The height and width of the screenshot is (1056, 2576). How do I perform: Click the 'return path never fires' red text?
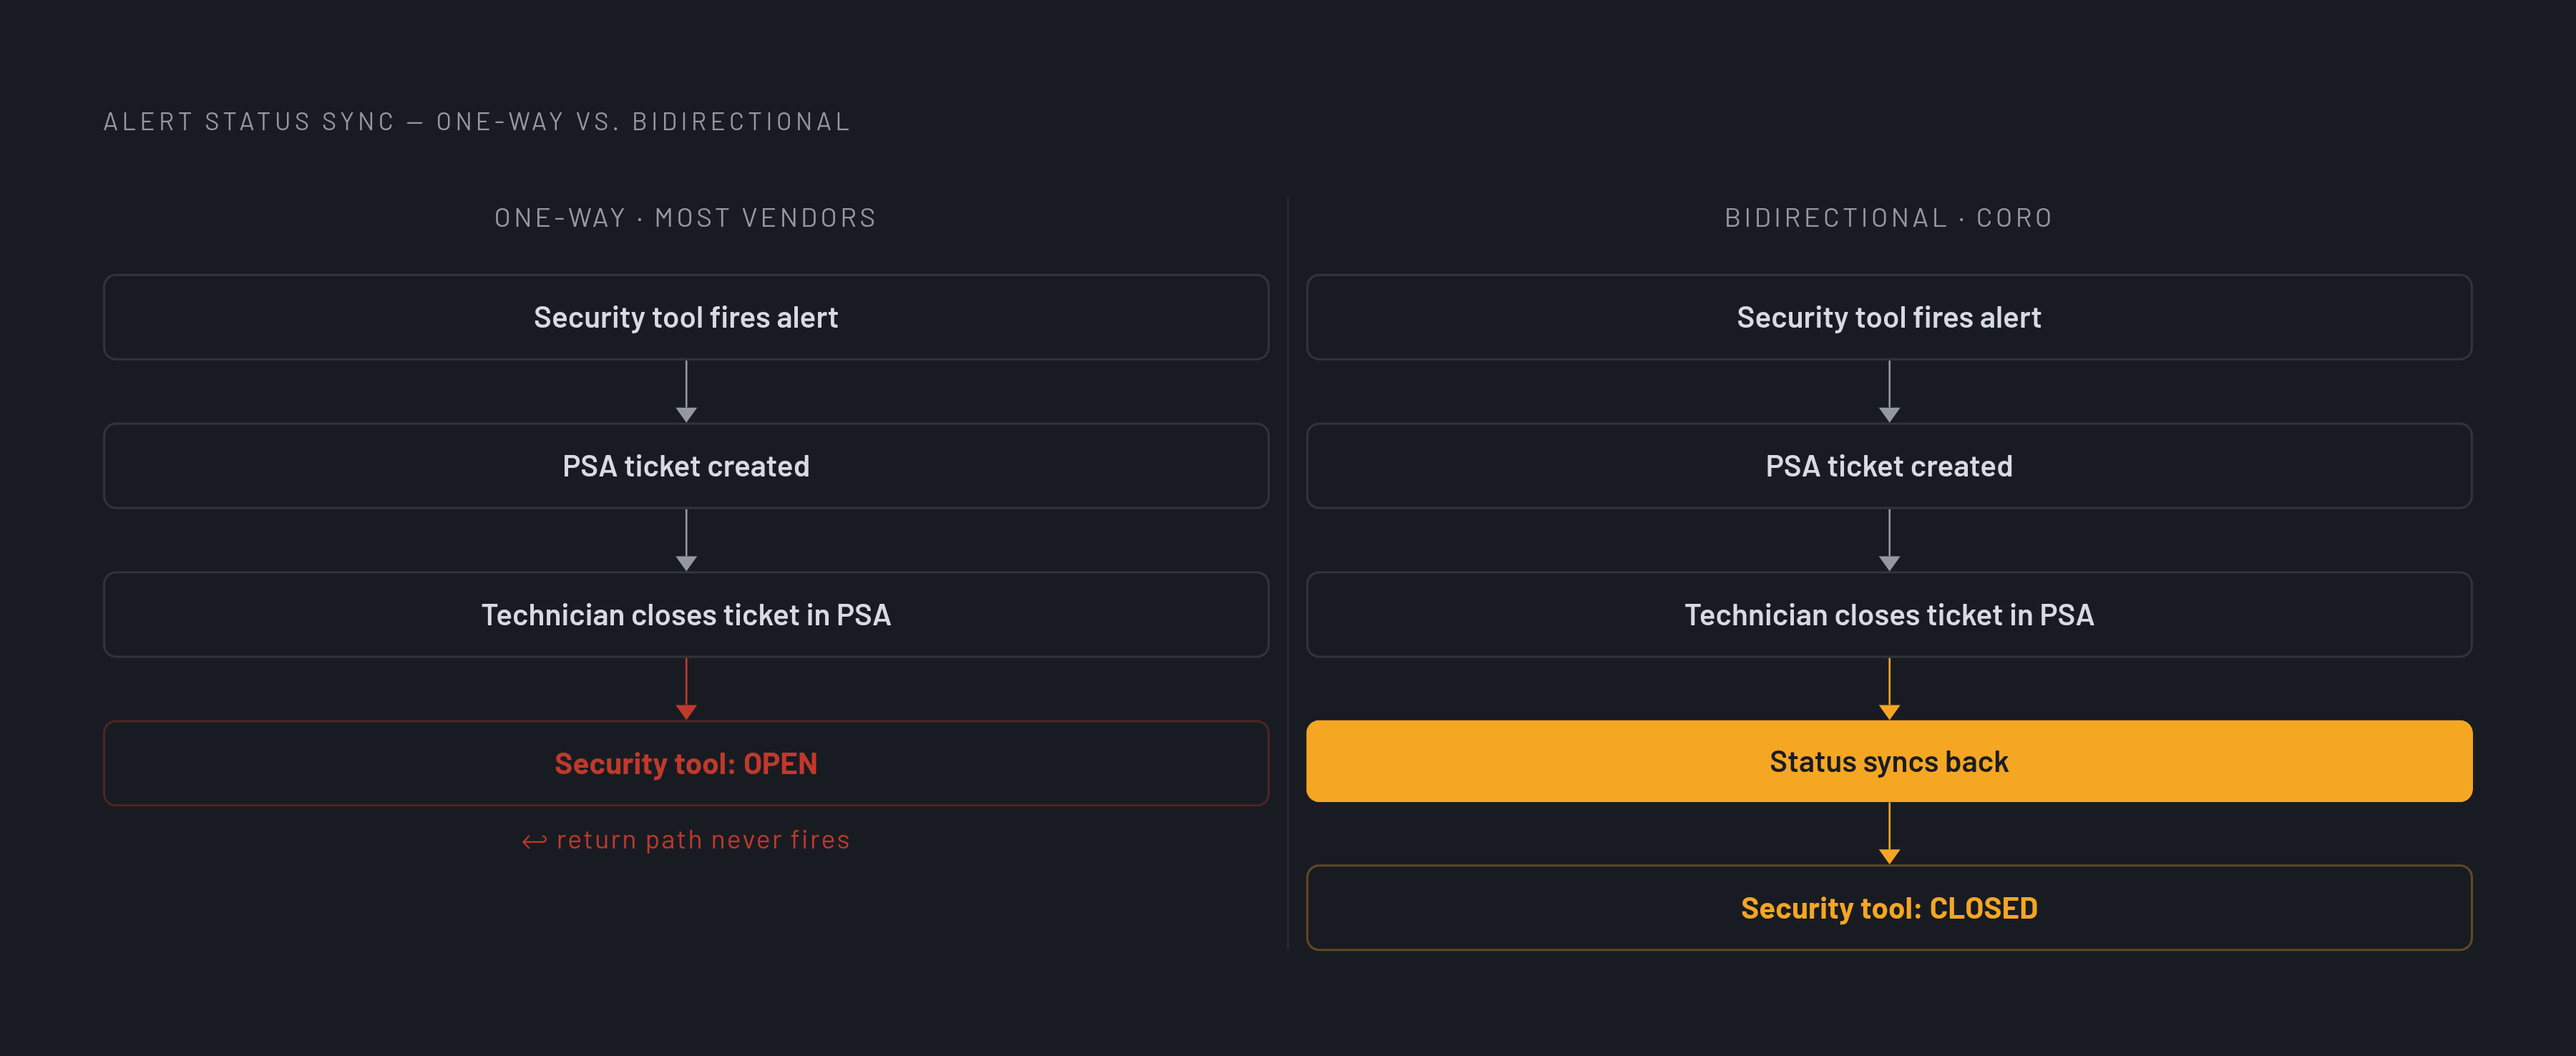click(x=703, y=840)
